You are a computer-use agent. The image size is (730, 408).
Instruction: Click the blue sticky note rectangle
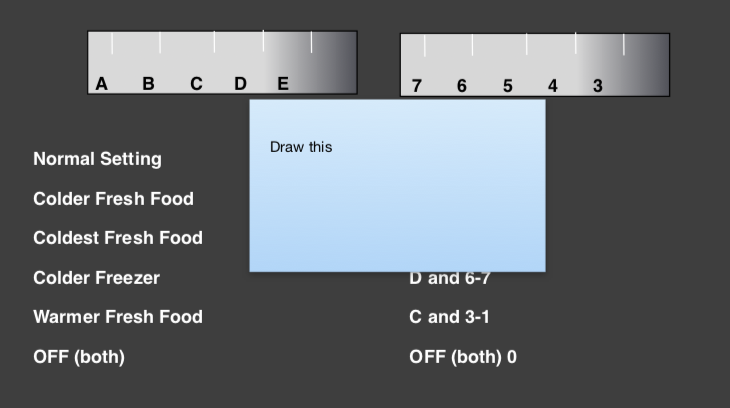(x=398, y=185)
